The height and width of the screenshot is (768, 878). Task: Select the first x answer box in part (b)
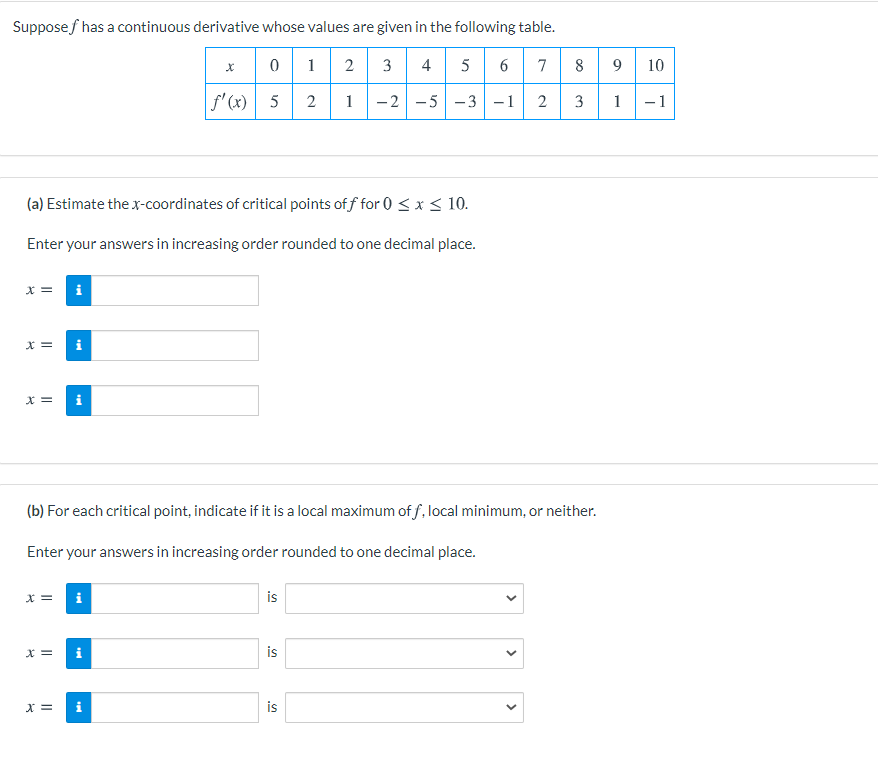[175, 597]
